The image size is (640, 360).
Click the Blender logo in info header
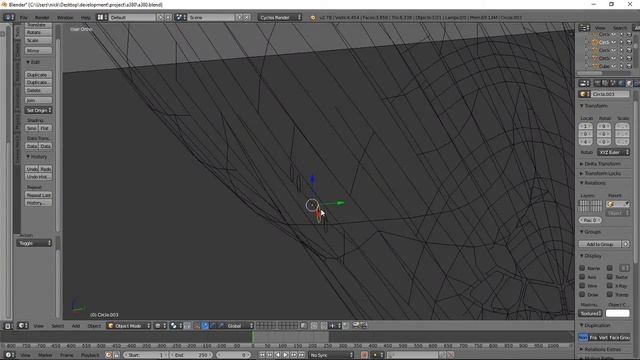tap(313, 18)
